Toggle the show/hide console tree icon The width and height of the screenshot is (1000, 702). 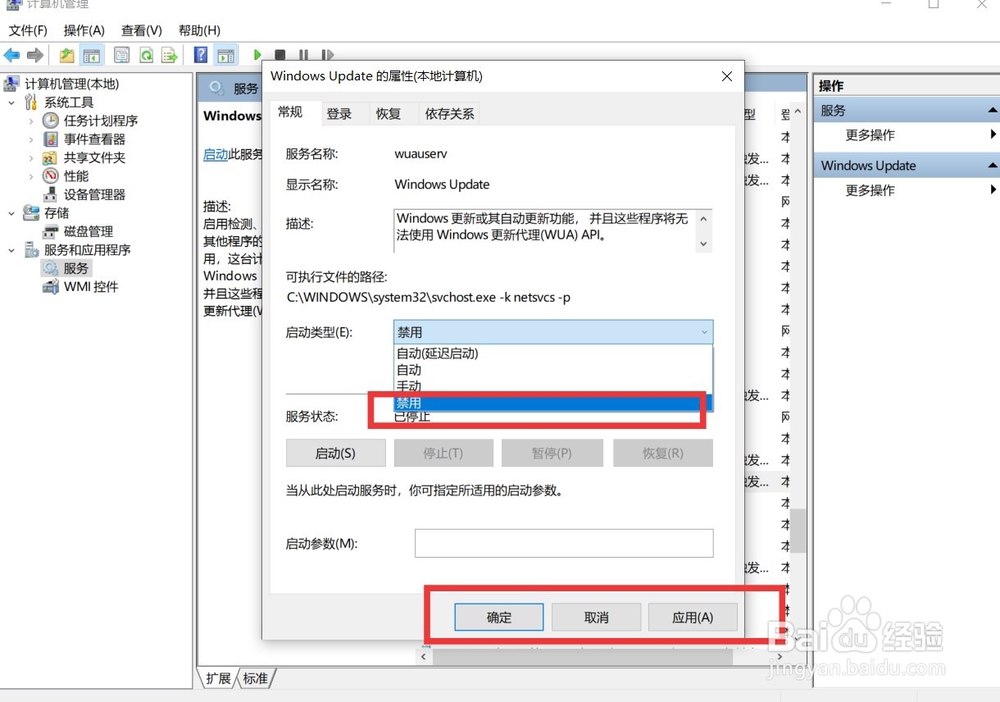click(92, 55)
